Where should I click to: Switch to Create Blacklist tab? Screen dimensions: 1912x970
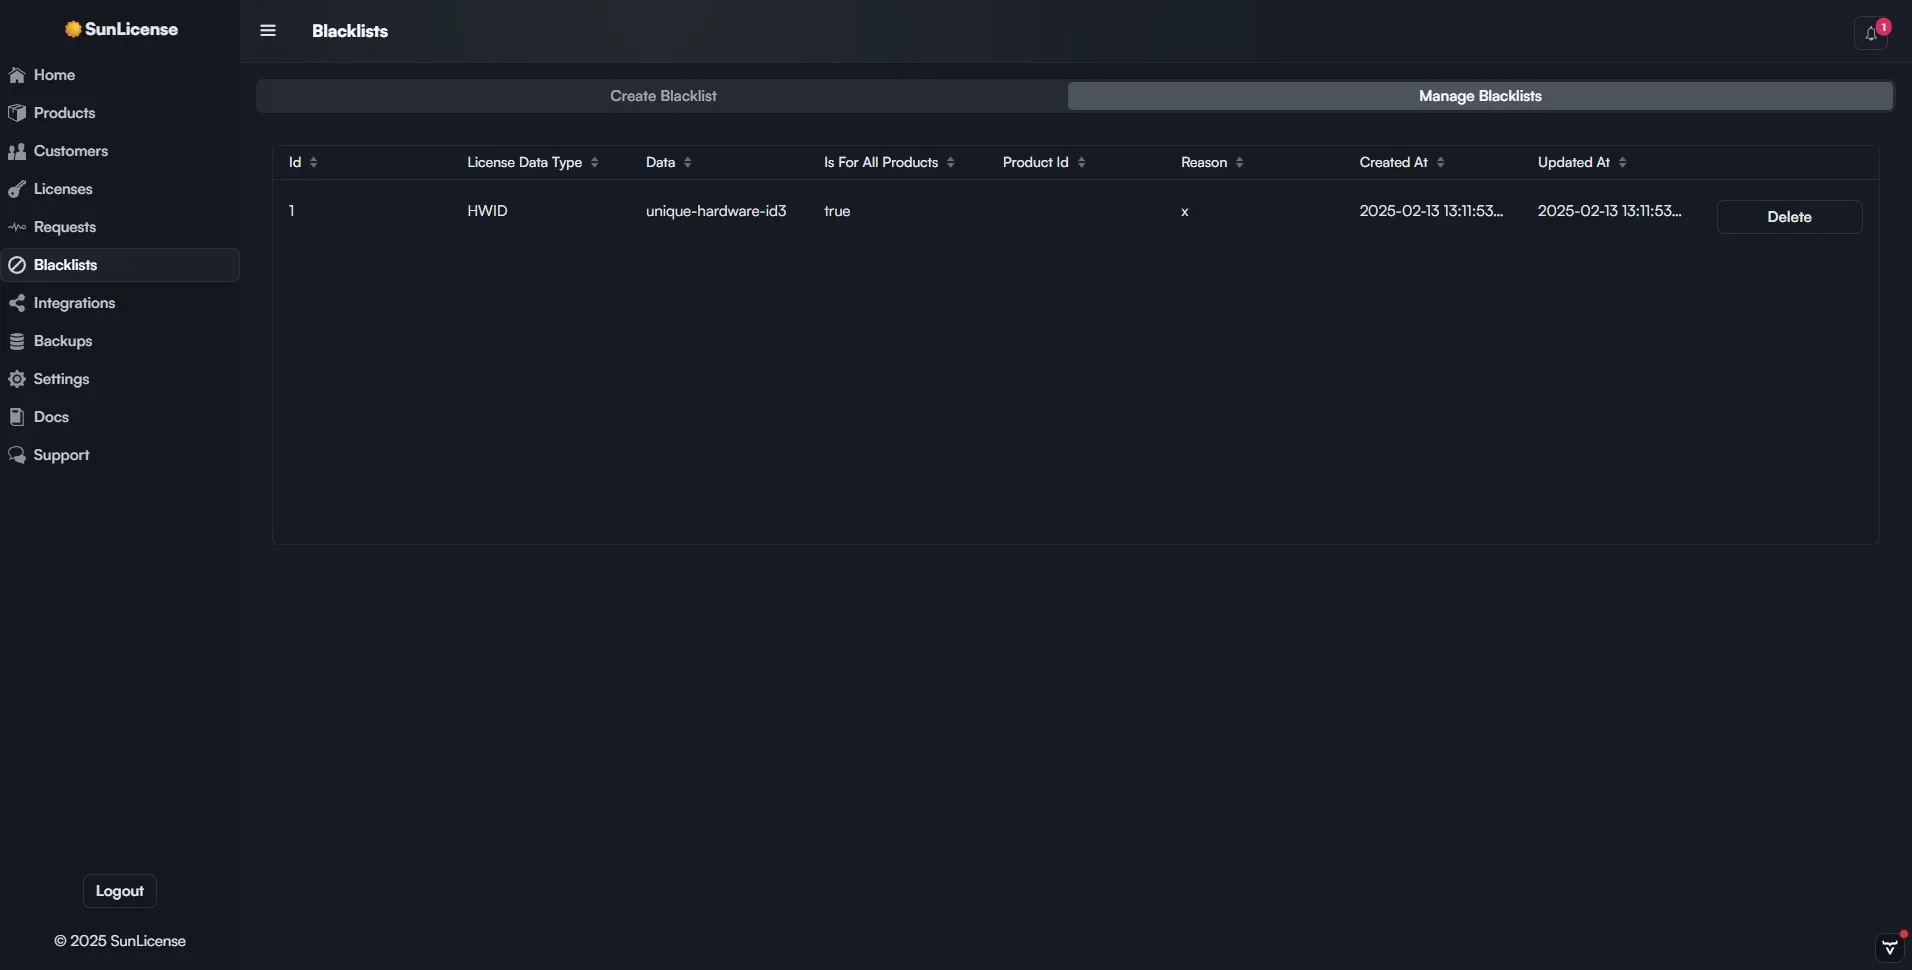point(663,96)
